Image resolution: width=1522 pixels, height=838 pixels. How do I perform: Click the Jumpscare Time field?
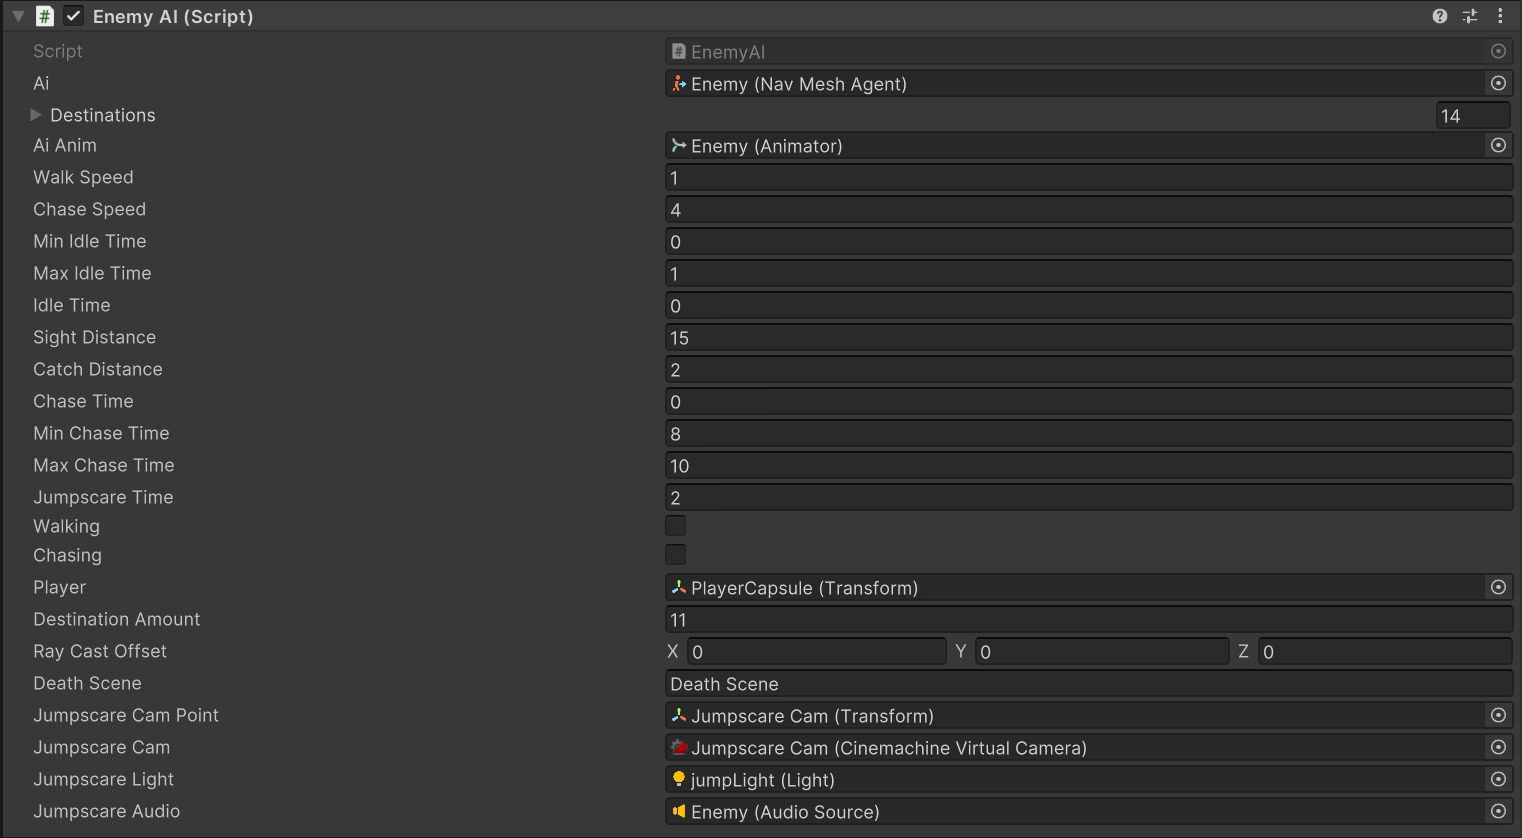click(1089, 498)
